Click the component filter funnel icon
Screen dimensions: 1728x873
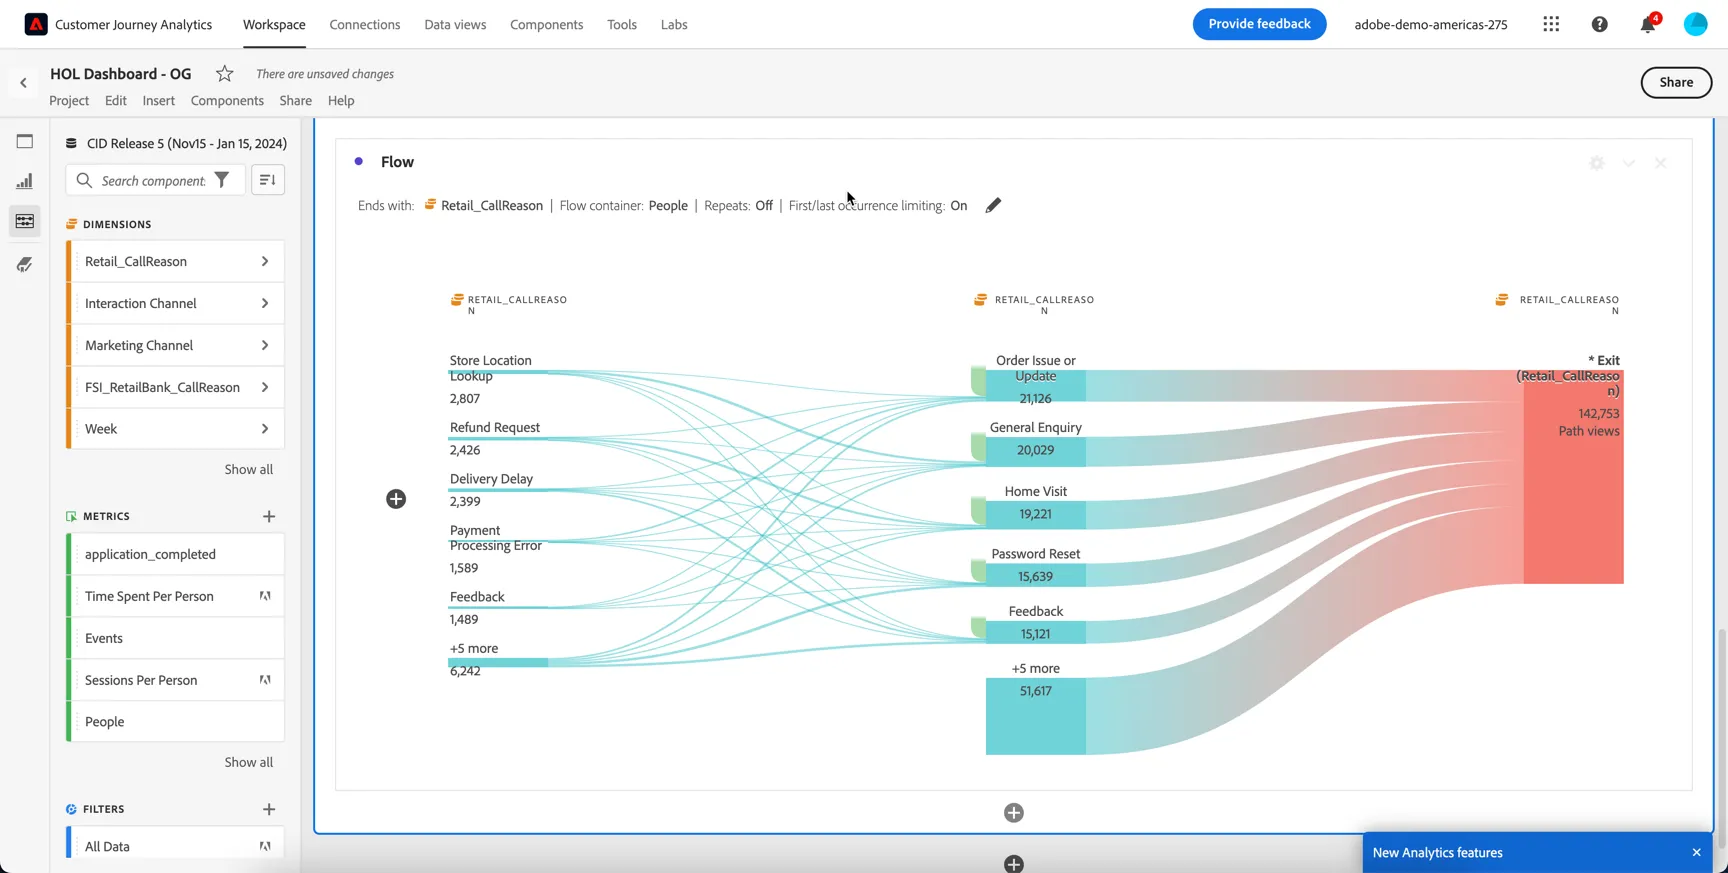(222, 180)
